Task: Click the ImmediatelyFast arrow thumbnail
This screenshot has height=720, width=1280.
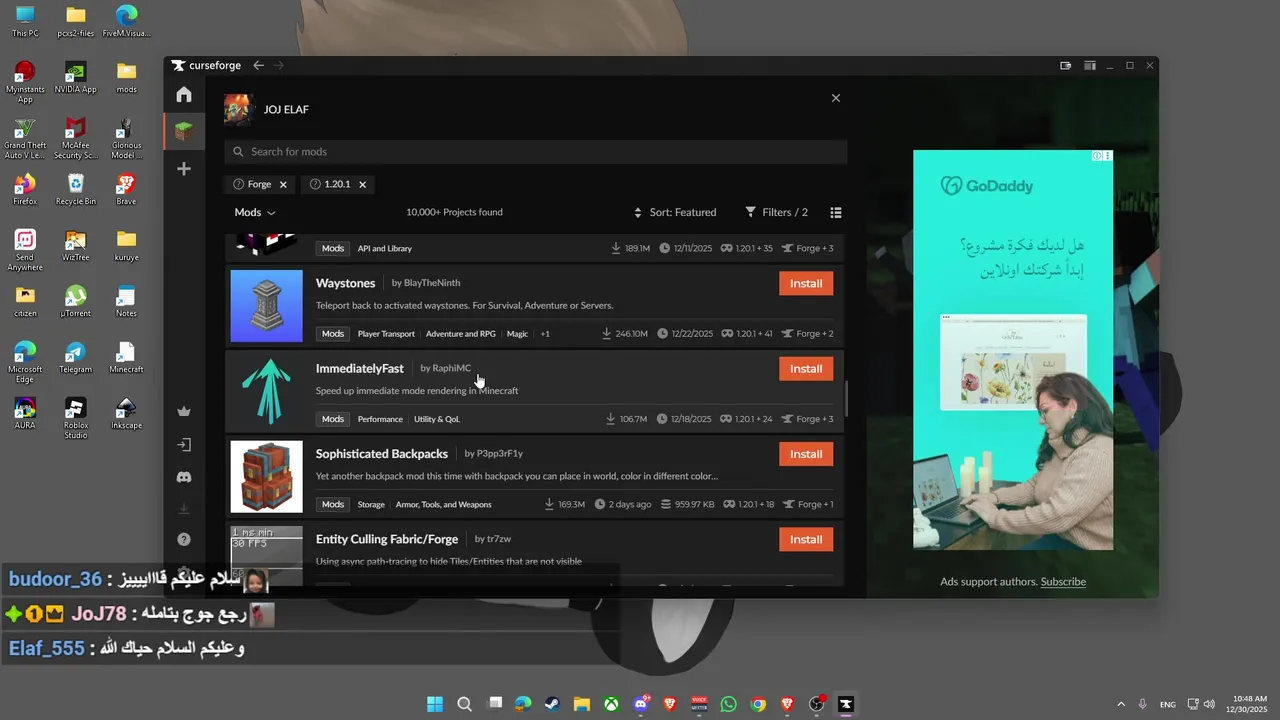Action: coord(266,391)
